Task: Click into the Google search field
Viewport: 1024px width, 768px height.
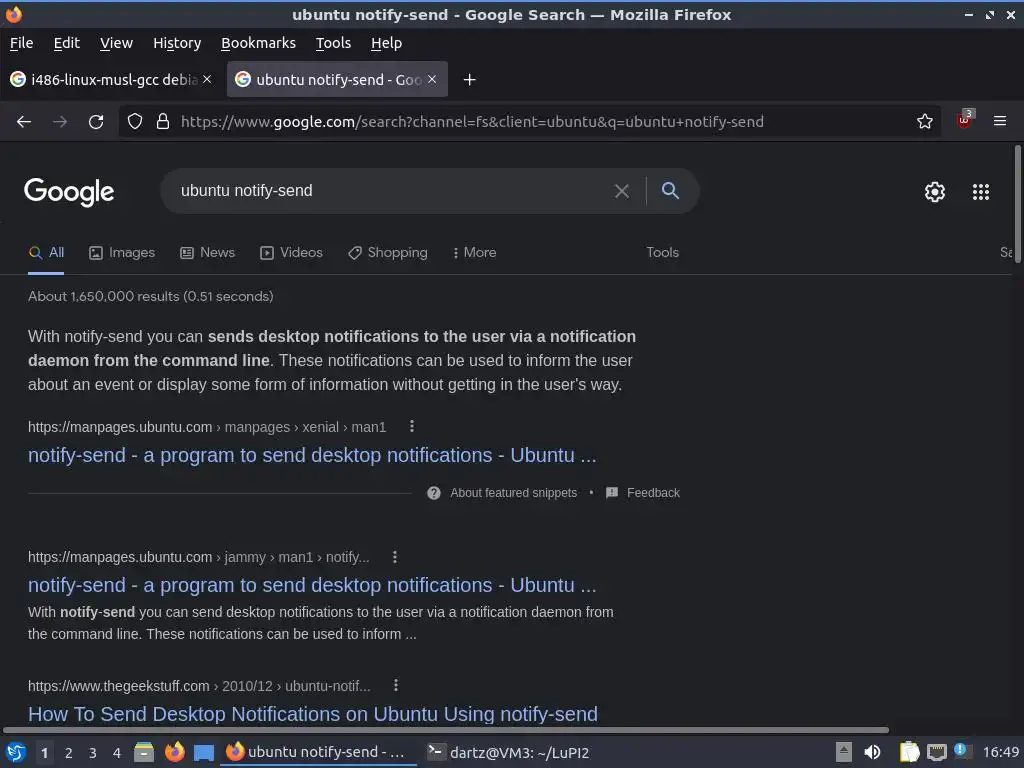Action: pyautogui.click(x=392, y=191)
